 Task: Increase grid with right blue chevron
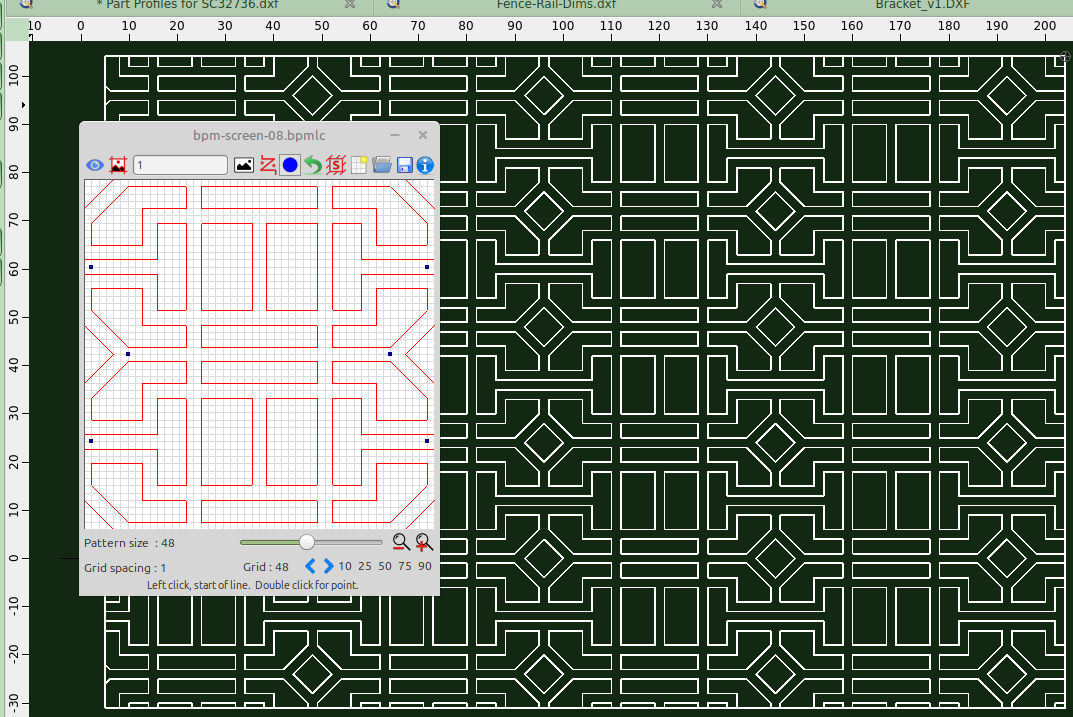click(328, 567)
